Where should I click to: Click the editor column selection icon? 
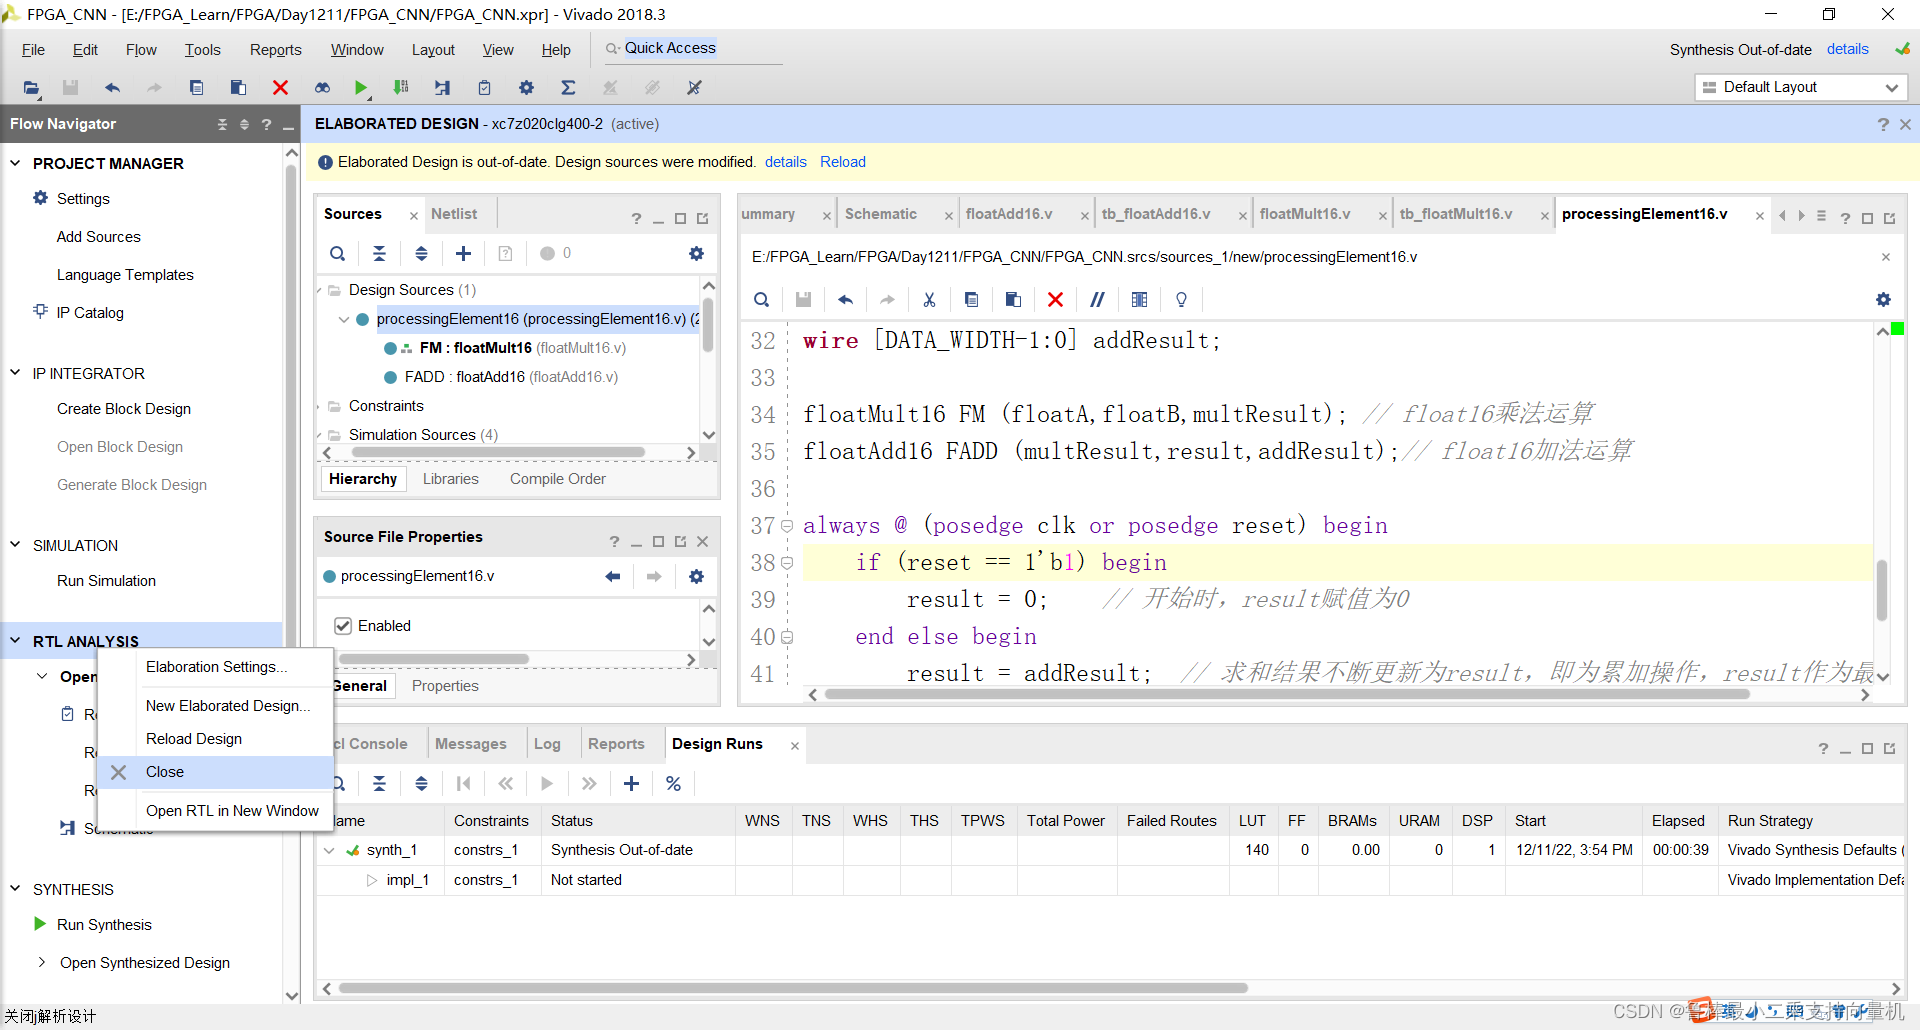tap(1139, 300)
